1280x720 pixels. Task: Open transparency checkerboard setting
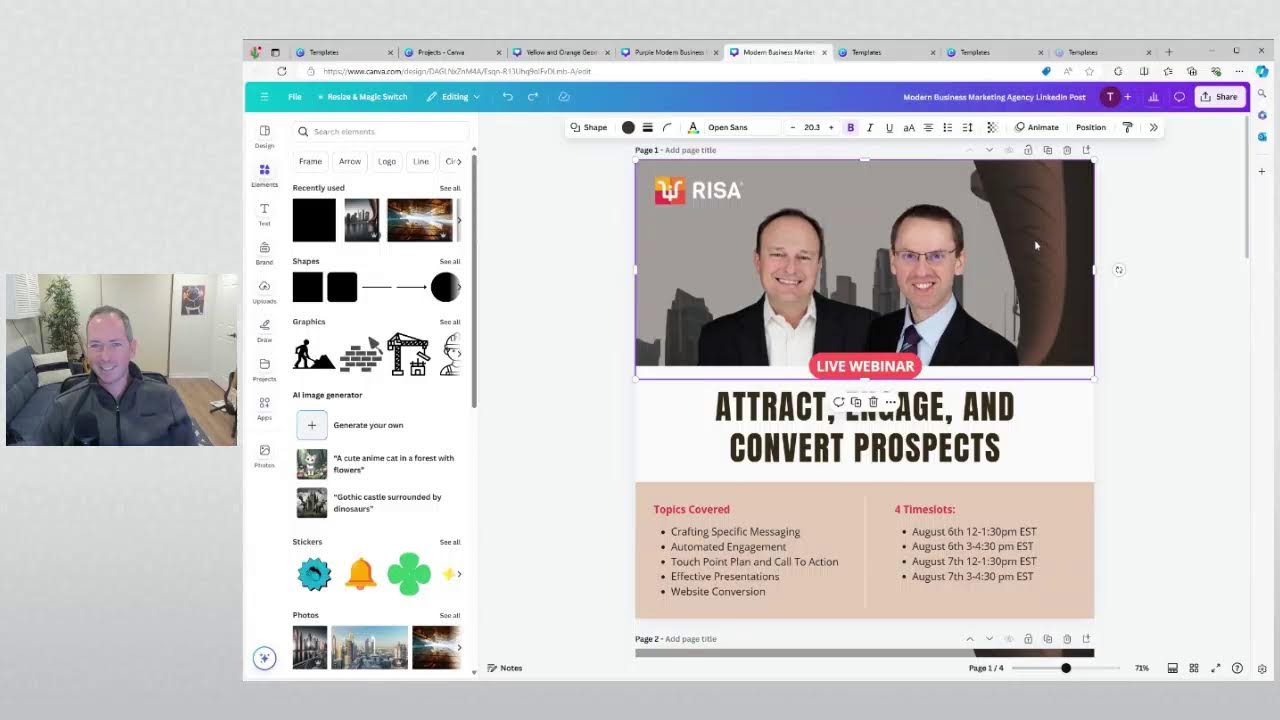point(992,127)
